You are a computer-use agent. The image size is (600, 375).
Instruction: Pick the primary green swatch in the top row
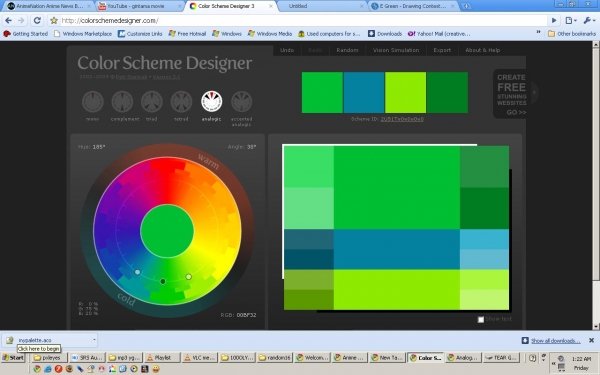coord(322,93)
